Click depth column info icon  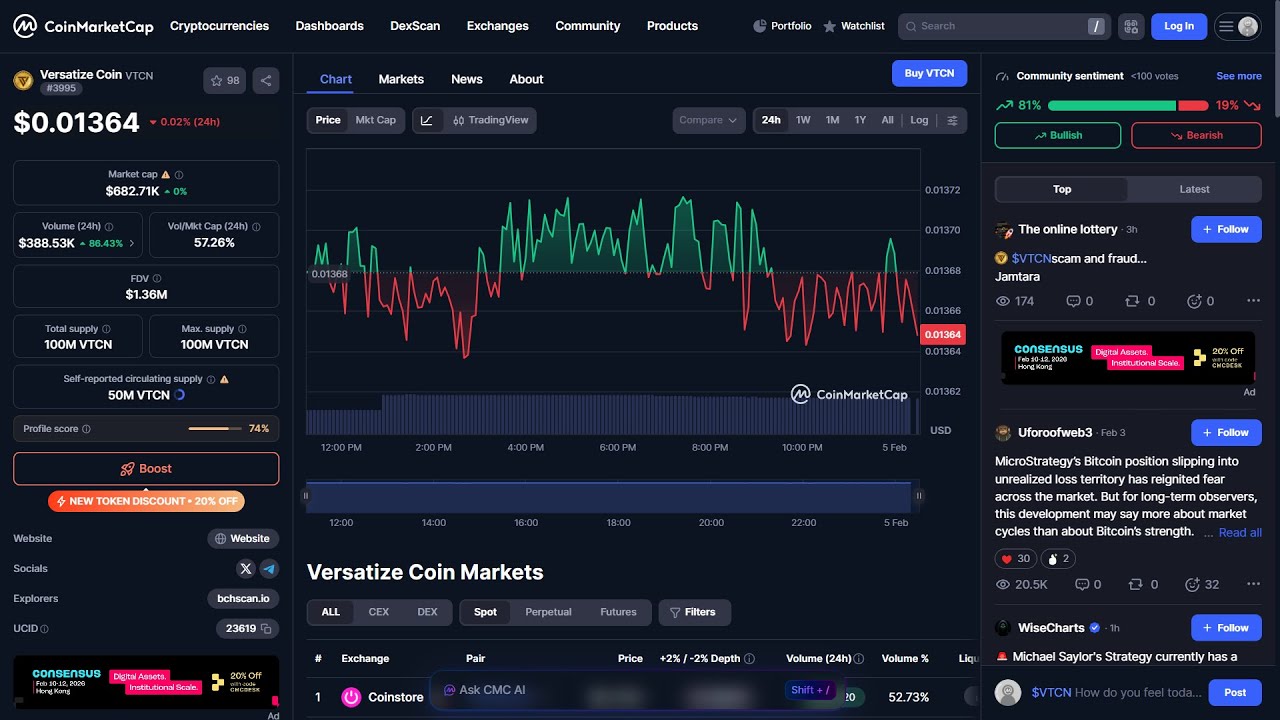tap(749, 659)
